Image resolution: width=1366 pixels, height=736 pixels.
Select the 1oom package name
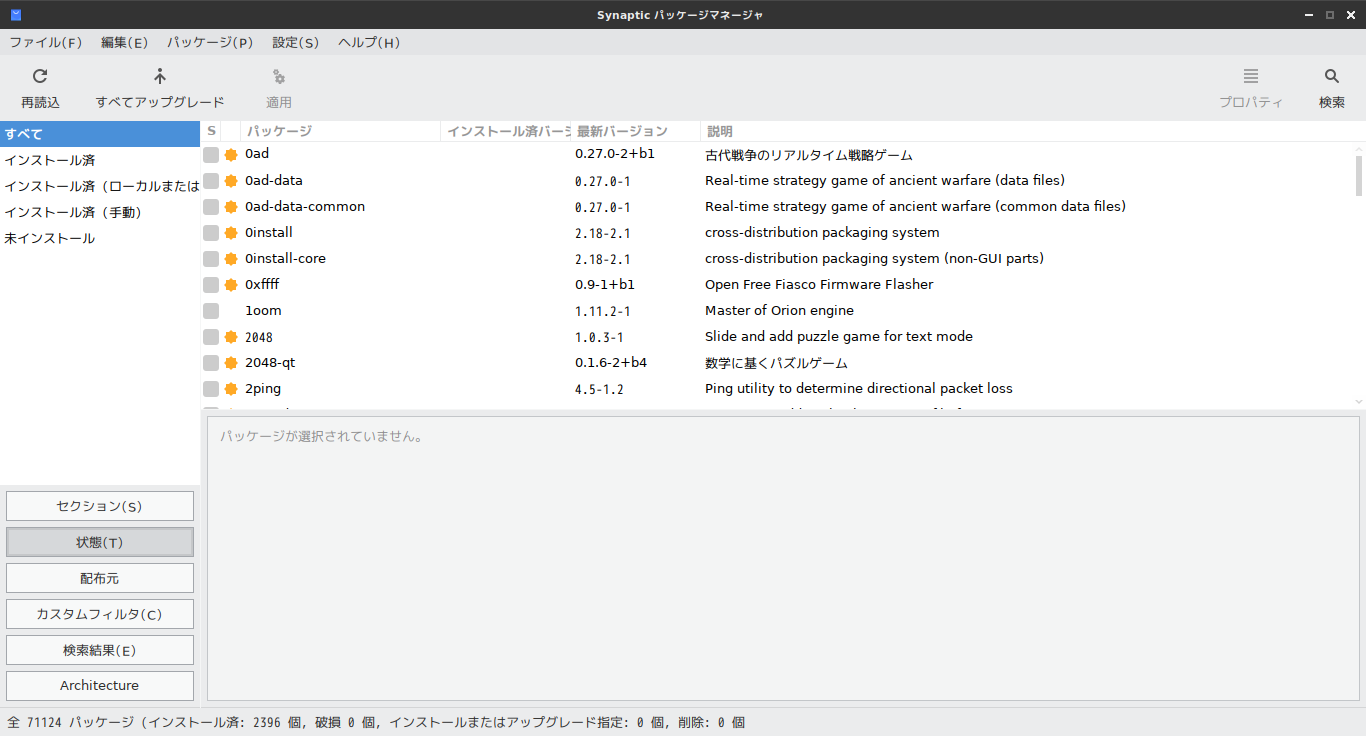[x=263, y=311]
